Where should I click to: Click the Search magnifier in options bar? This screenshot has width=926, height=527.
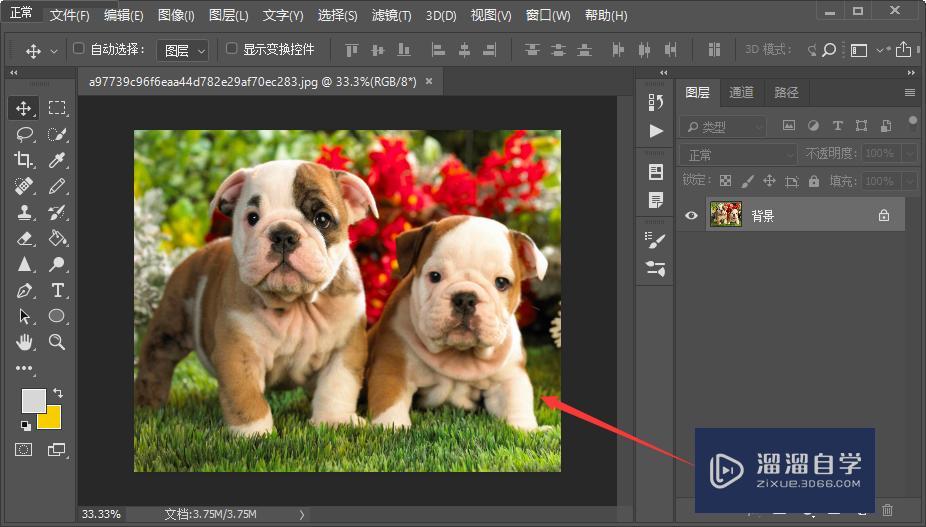click(x=829, y=50)
